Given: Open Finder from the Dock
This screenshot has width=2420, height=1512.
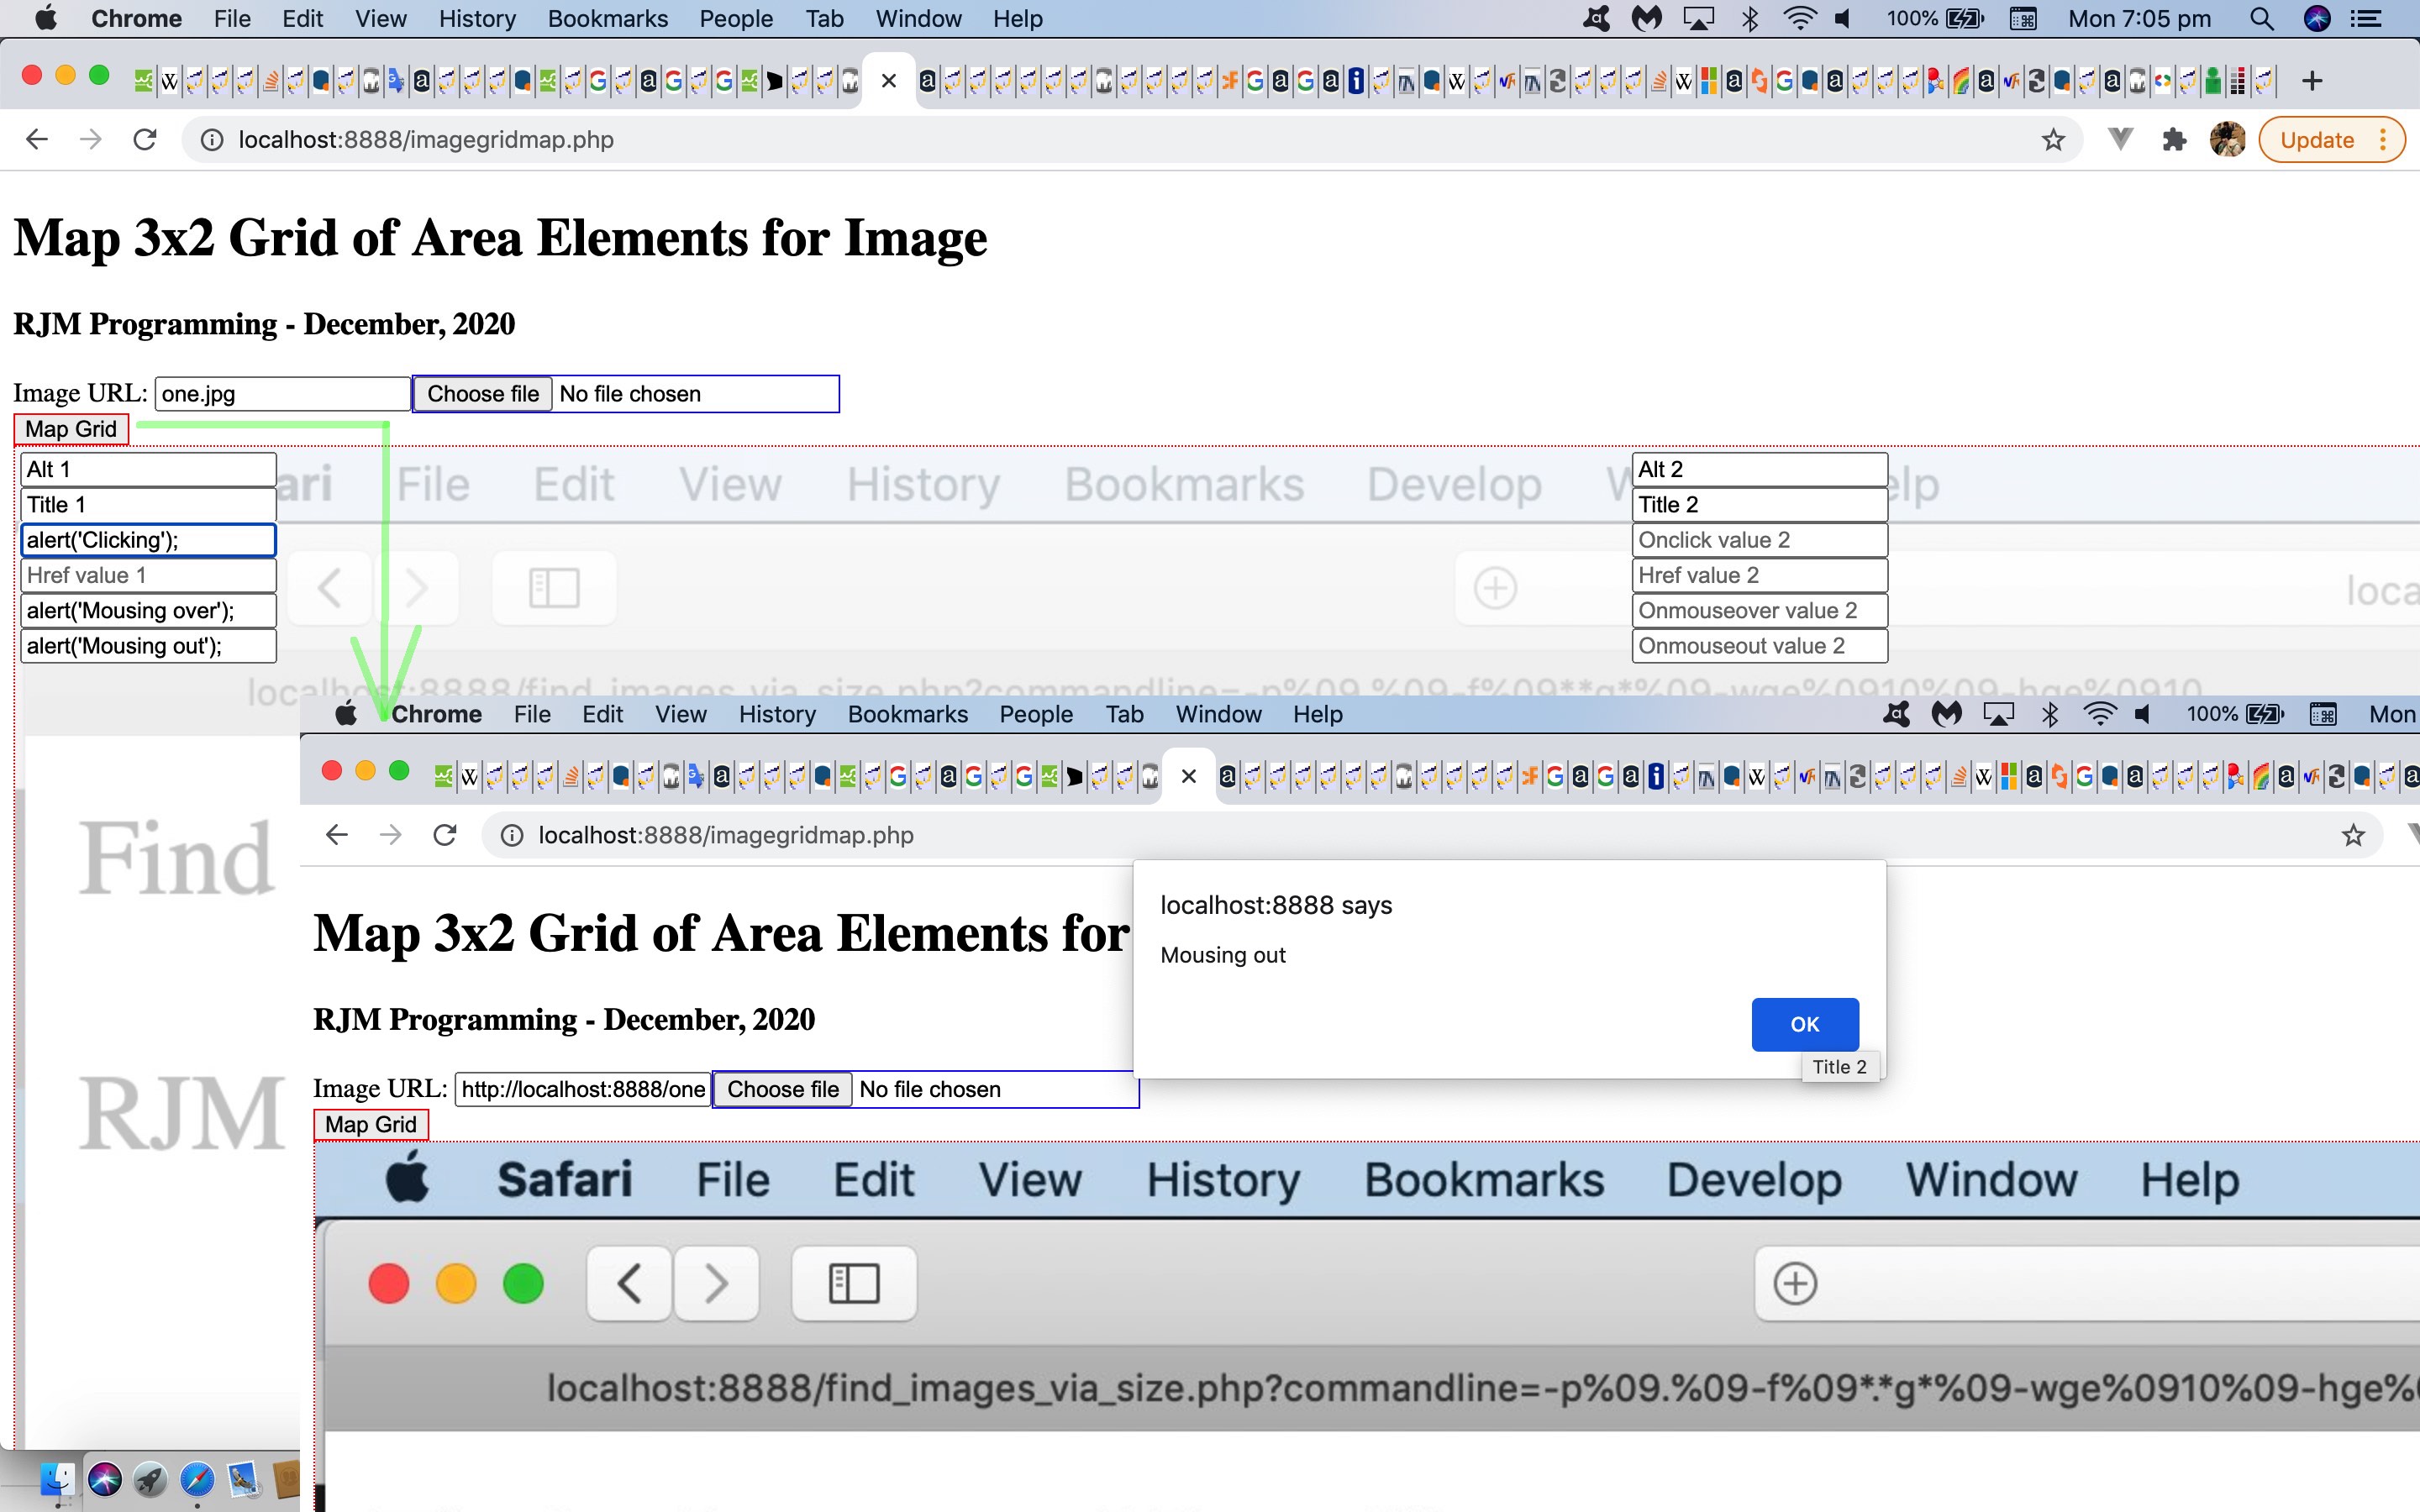Looking at the screenshot, I should coord(57,1479).
